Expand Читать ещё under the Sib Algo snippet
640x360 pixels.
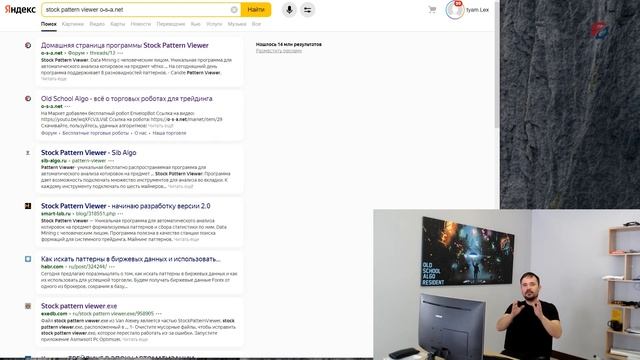pyautogui.click(x=180, y=187)
